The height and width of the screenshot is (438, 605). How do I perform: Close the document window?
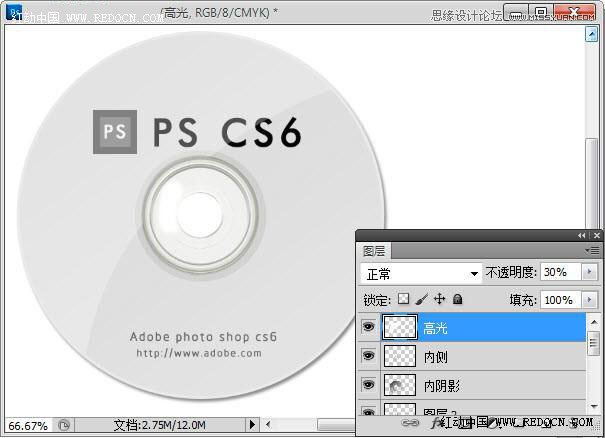tap(575, 13)
